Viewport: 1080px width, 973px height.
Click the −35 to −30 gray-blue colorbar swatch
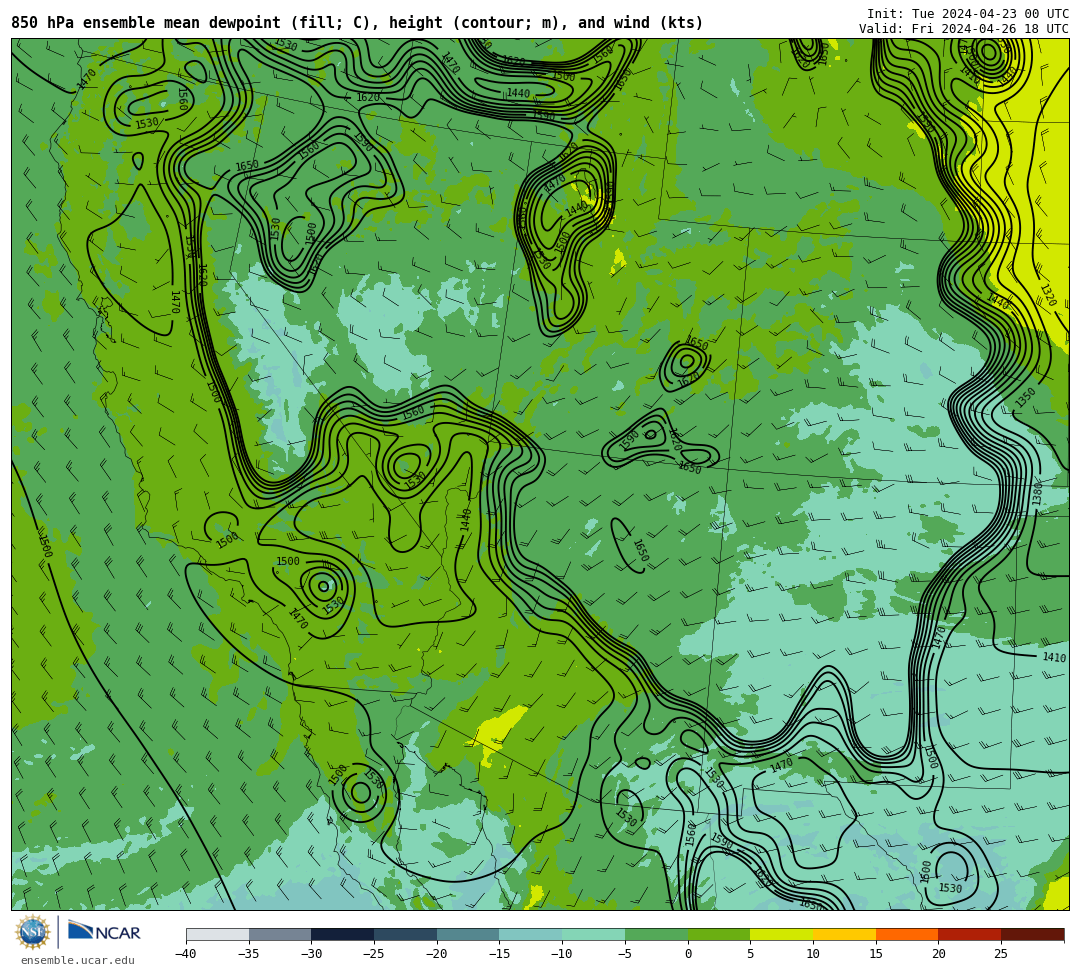[x=280, y=934]
